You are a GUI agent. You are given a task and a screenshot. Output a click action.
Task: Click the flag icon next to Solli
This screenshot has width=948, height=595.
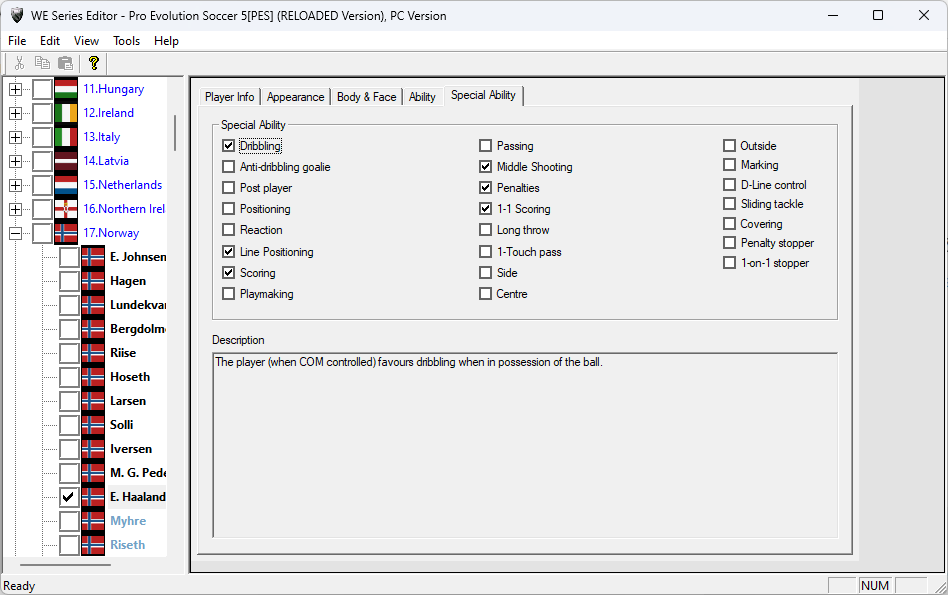tap(93, 425)
